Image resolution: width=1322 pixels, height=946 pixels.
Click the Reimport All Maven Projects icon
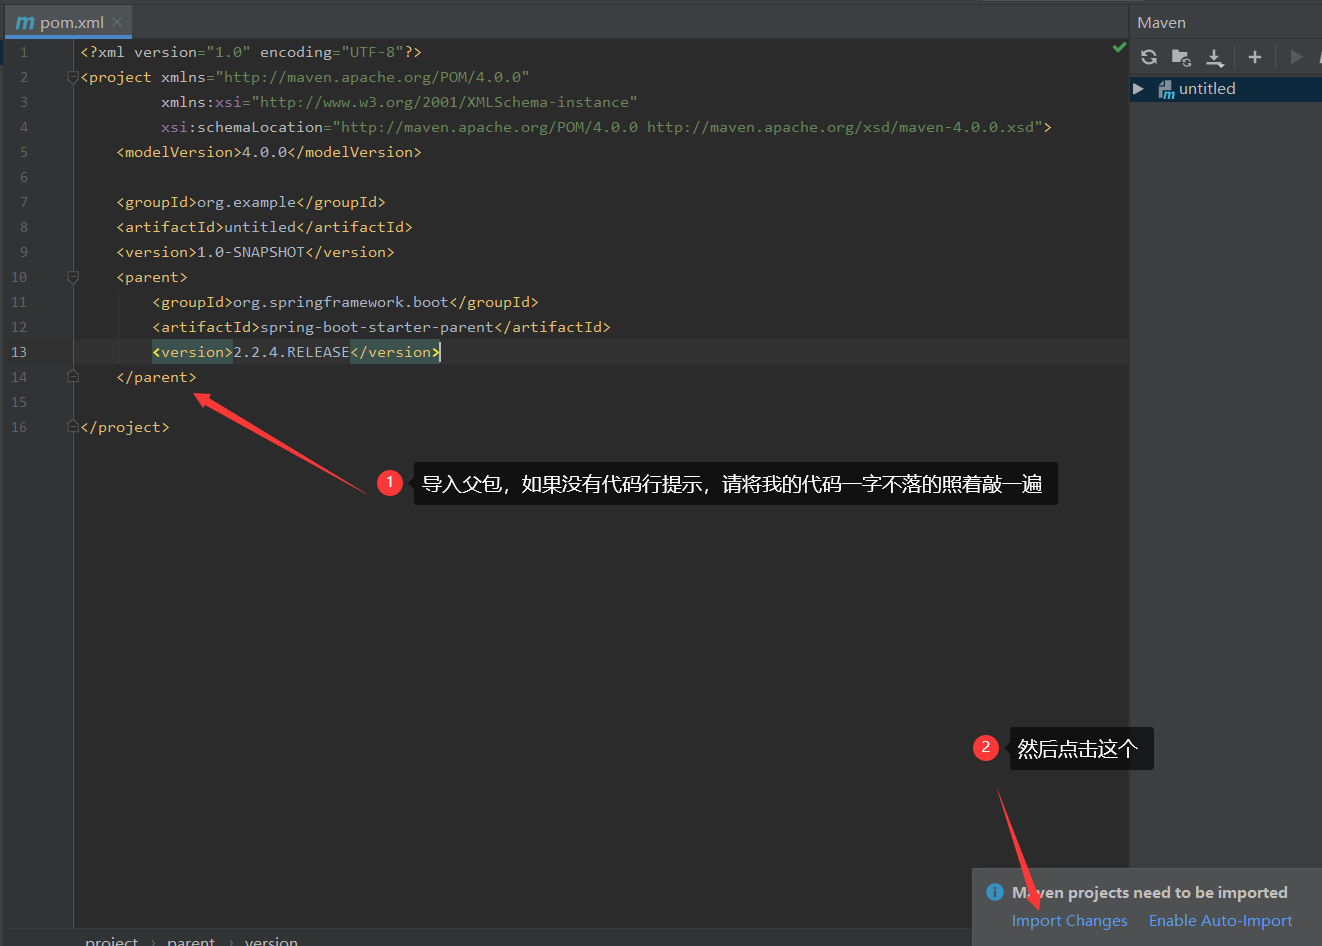[1149, 57]
